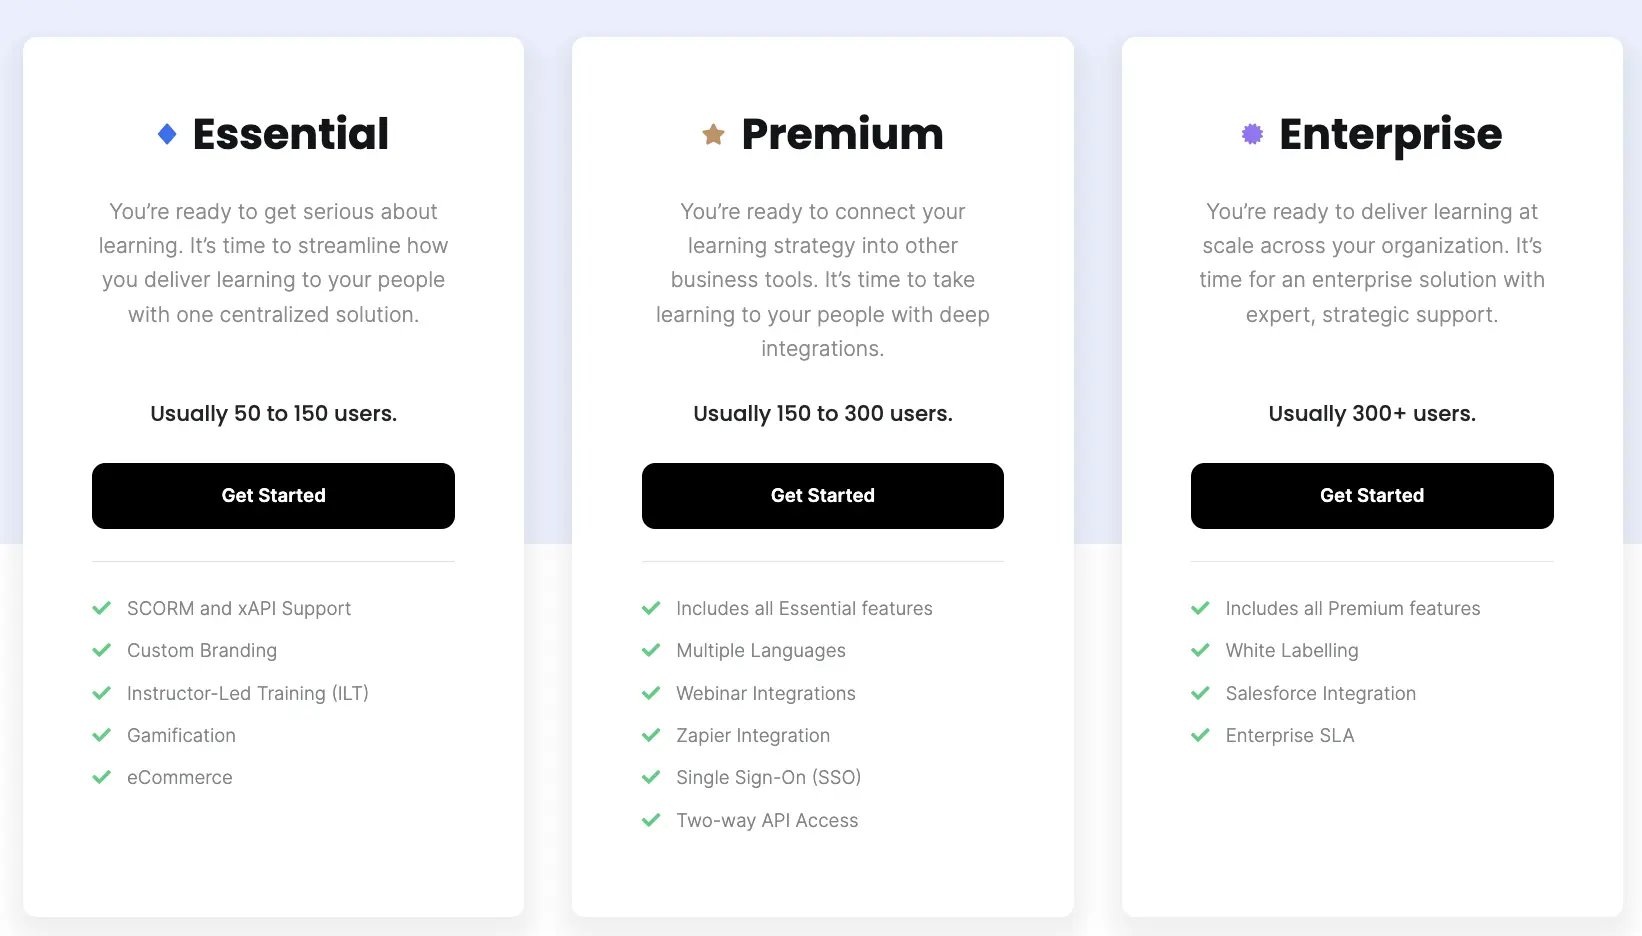1642x936 pixels.
Task: Click the Enterprise plan title
Action: coord(1390,133)
